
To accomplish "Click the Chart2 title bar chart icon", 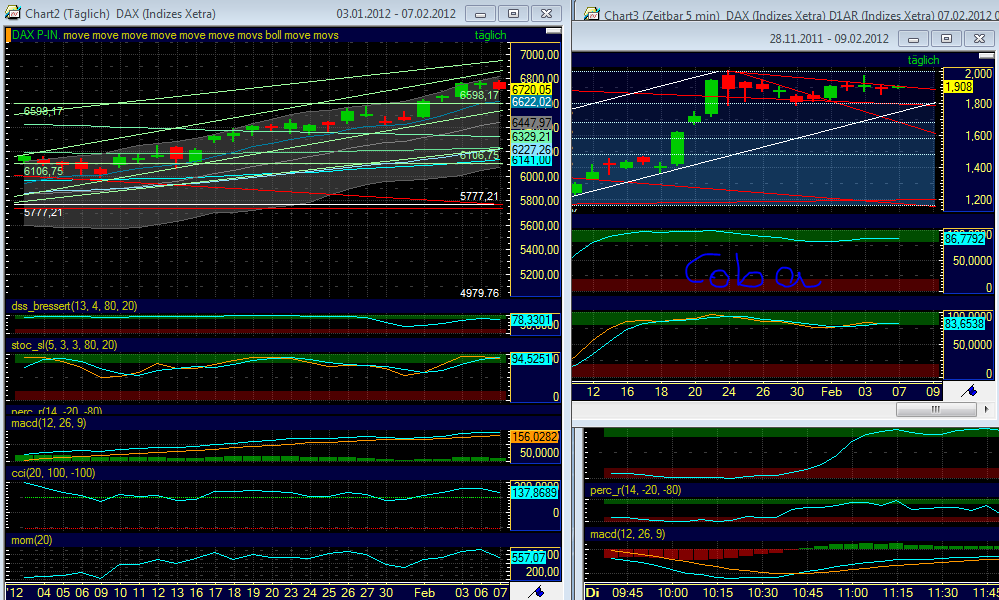I will click(x=12, y=13).
